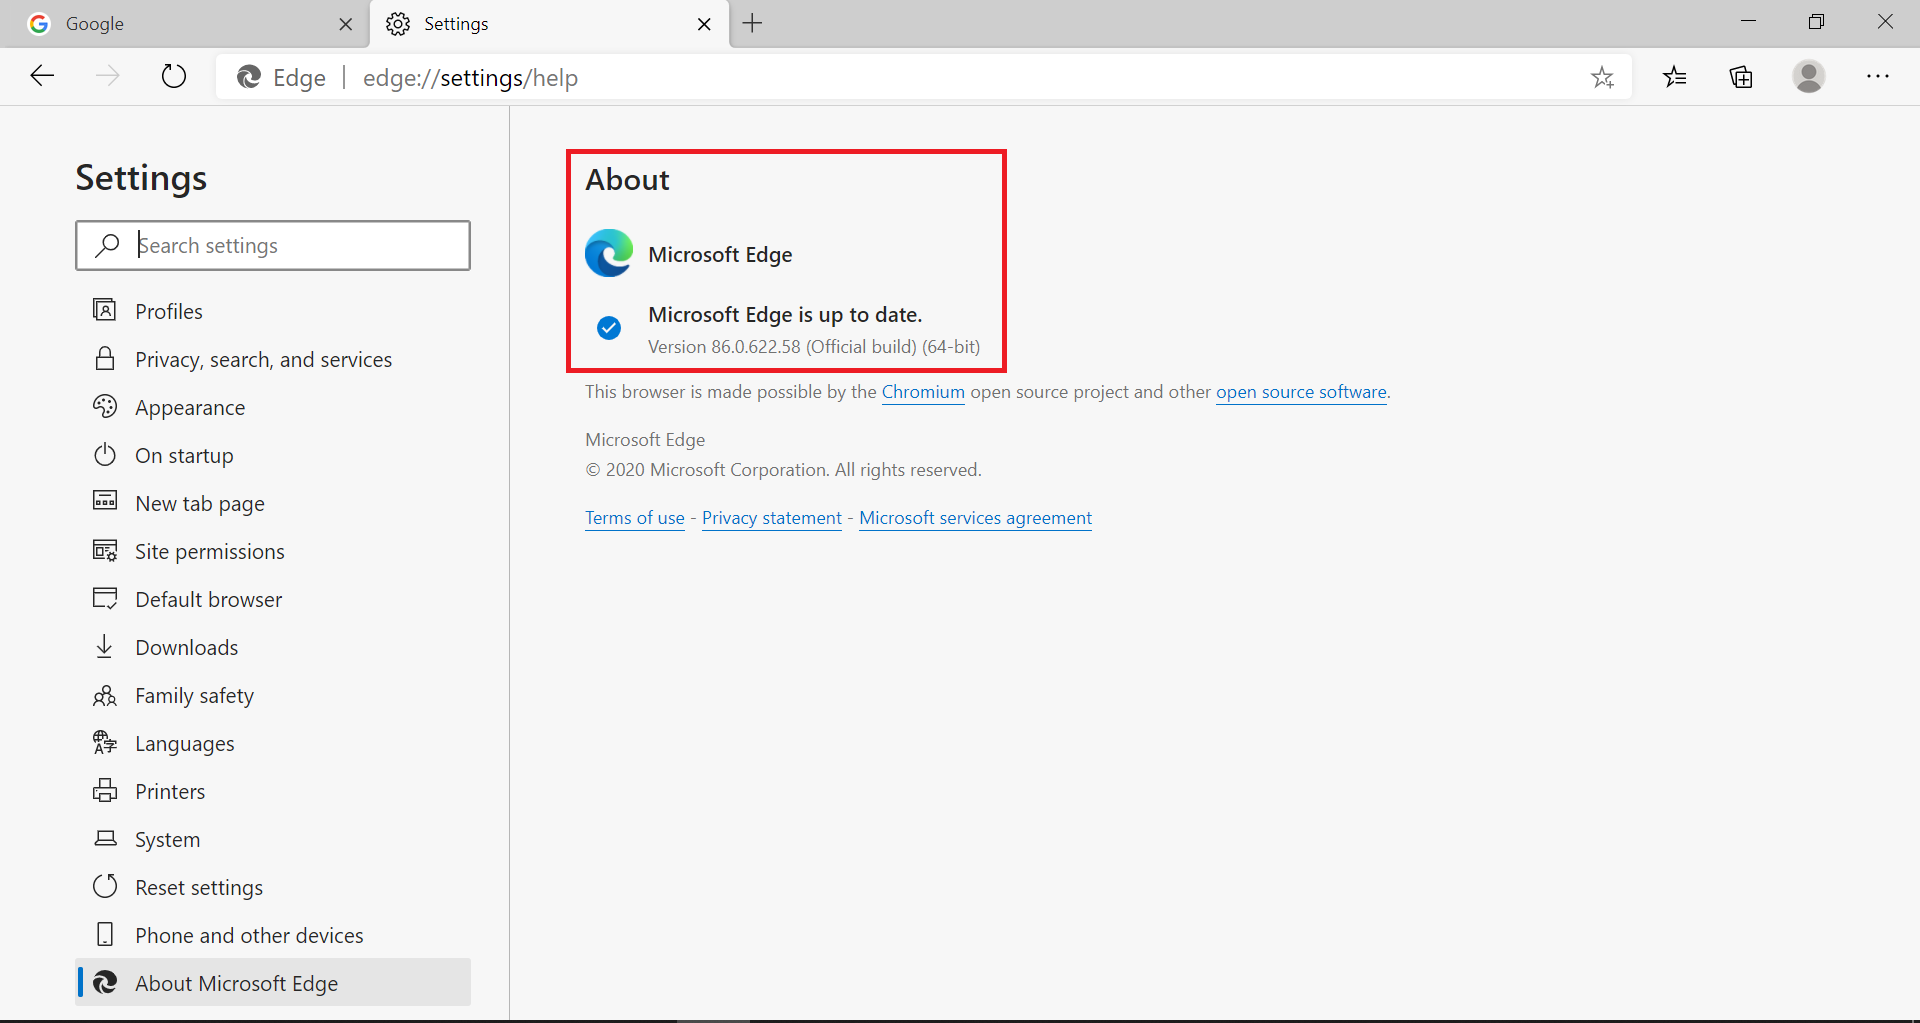The height and width of the screenshot is (1023, 1920).
Task: Click the Reset settings circular icon
Action: coord(105,886)
